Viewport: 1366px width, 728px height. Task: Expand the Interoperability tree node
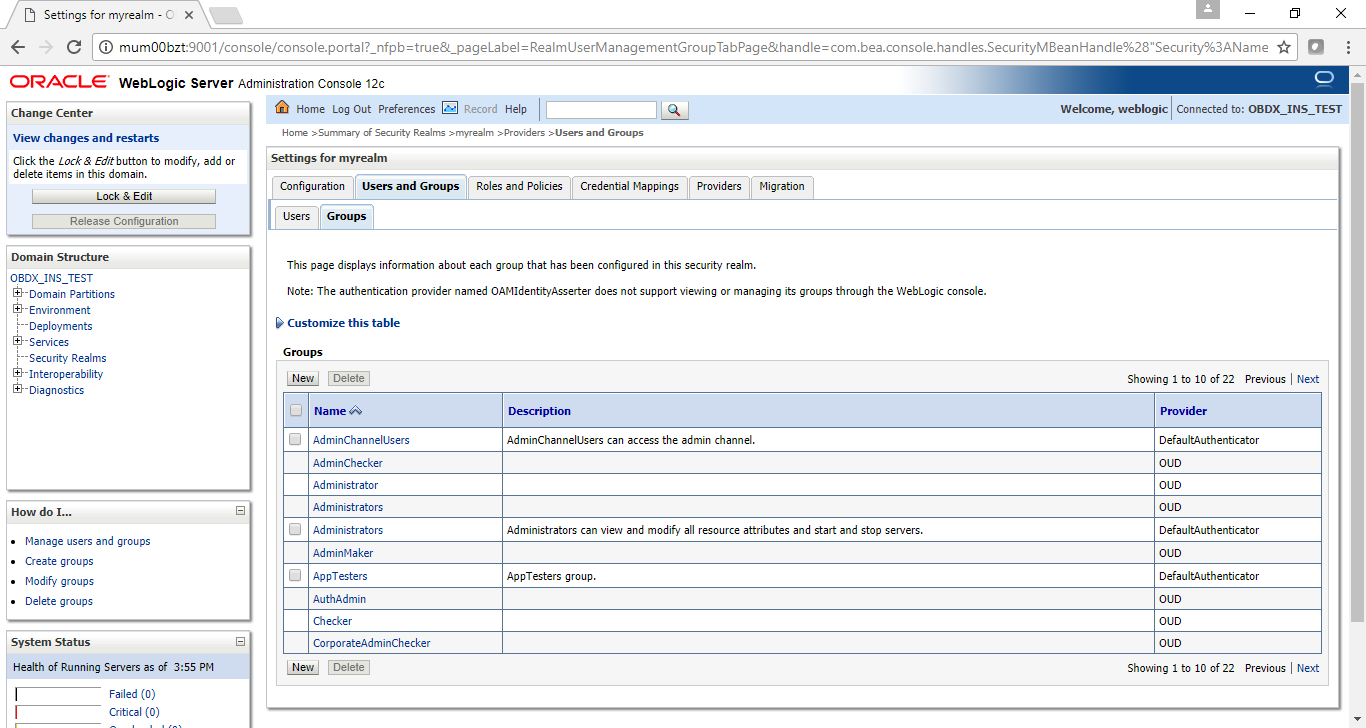click(x=18, y=373)
